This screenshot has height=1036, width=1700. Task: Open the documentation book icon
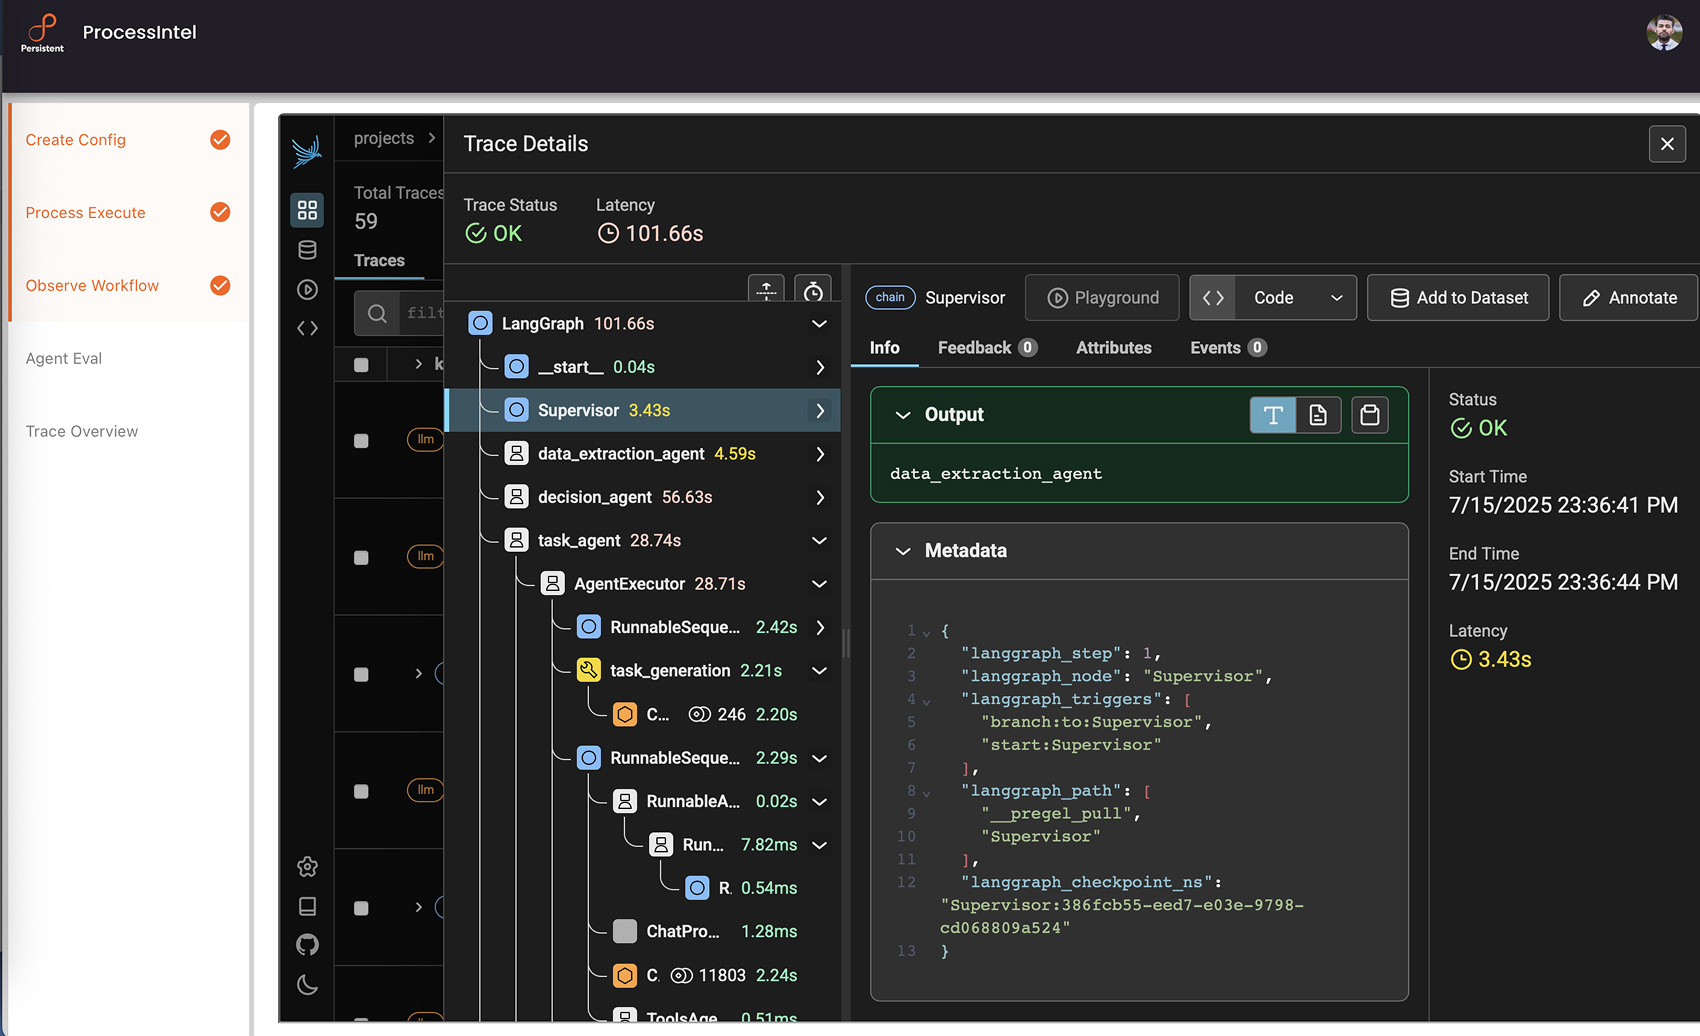[x=307, y=906]
